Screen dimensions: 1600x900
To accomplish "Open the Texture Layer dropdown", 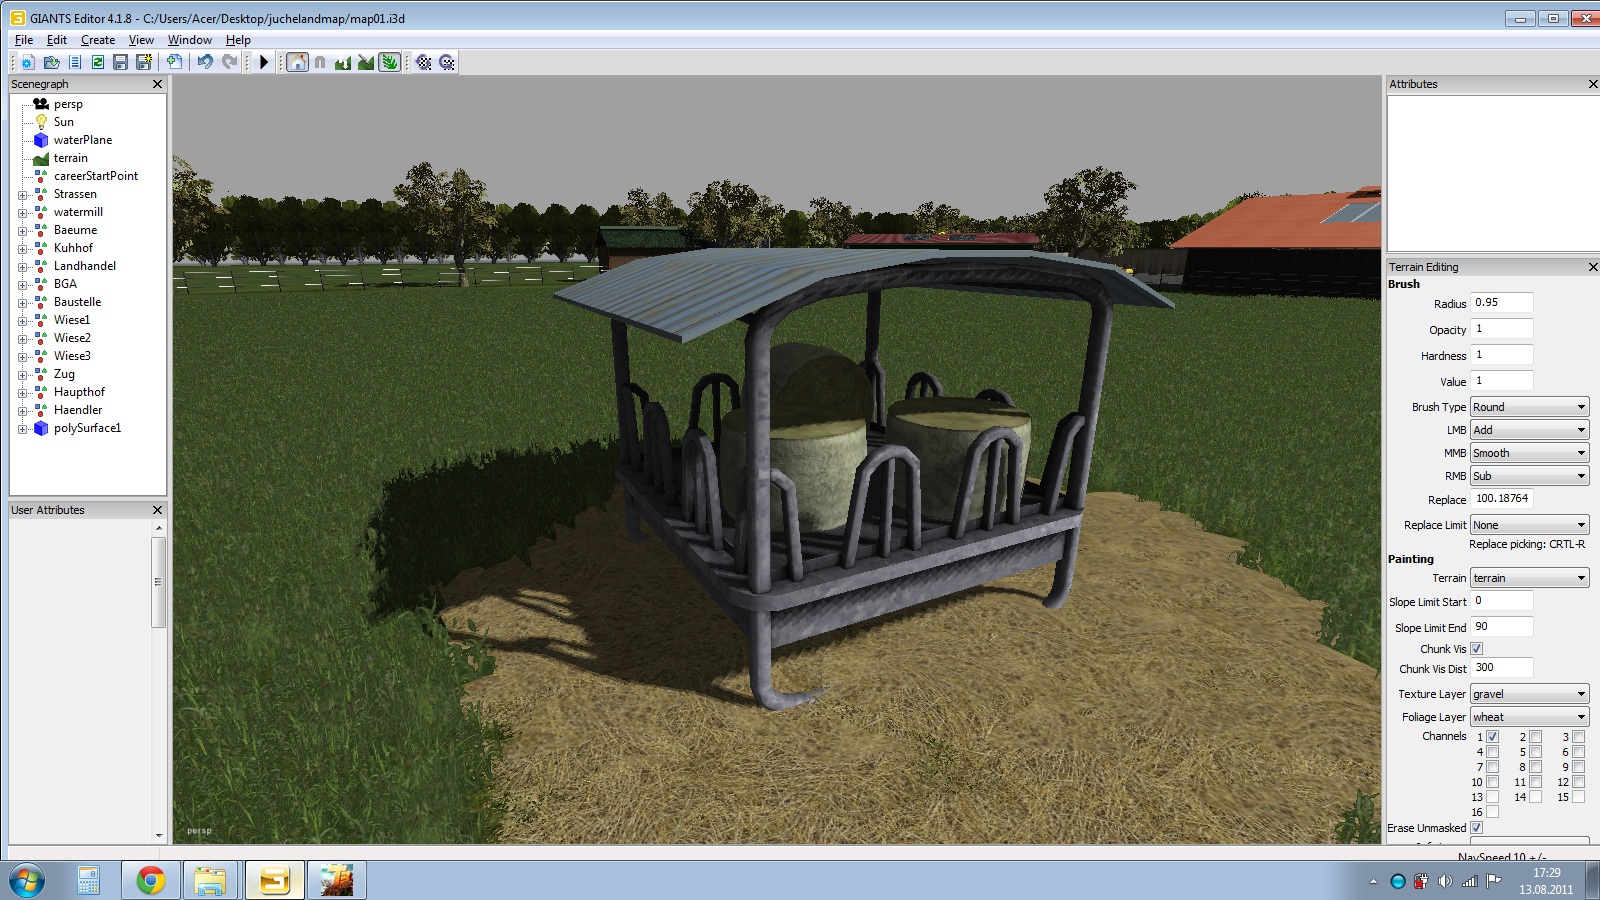I will click(x=1529, y=694).
